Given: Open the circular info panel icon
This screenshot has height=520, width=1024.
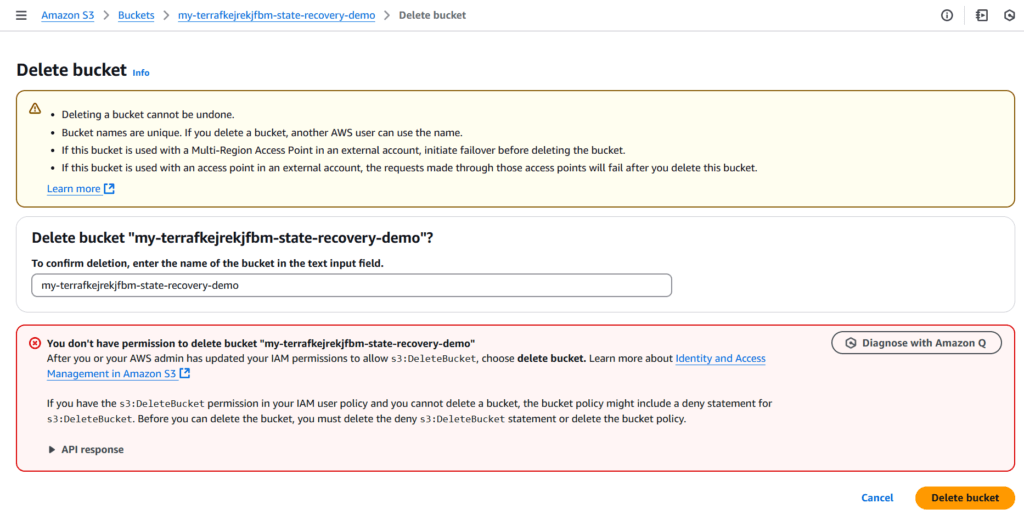Looking at the screenshot, I should pos(946,15).
